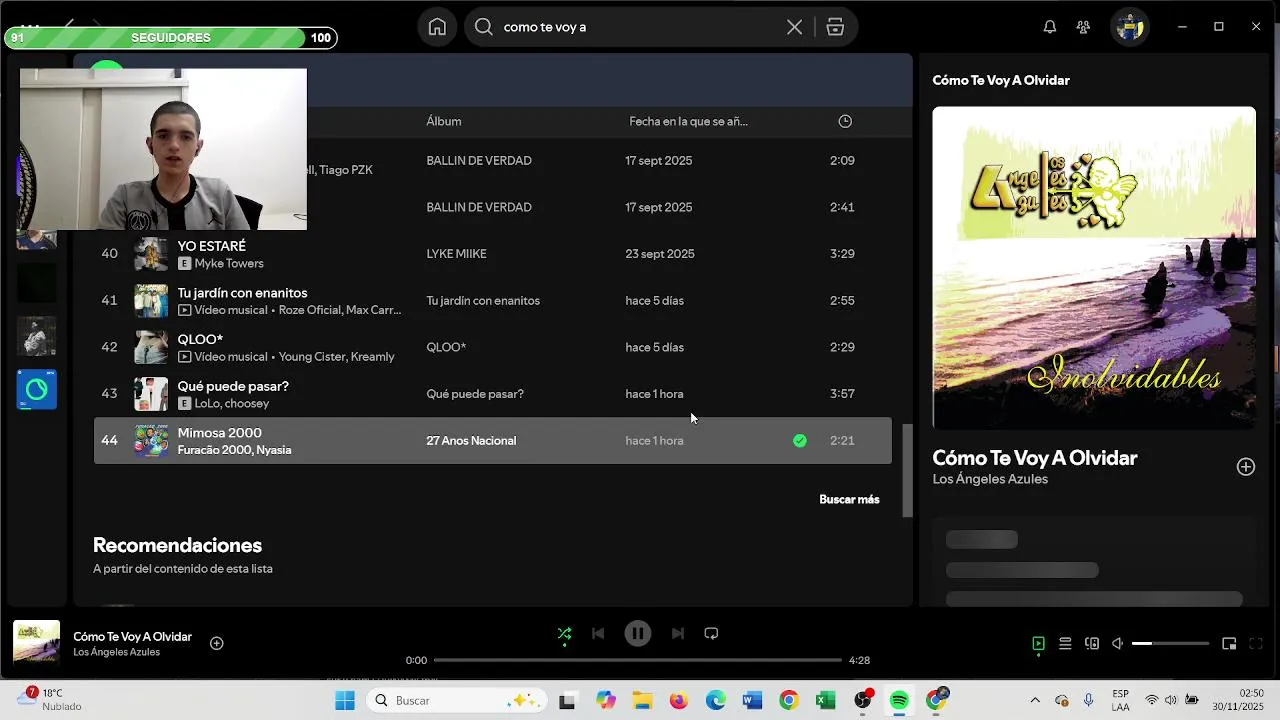
Task: Click the magnifier icon inside the search bar
Action: [483, 27]
